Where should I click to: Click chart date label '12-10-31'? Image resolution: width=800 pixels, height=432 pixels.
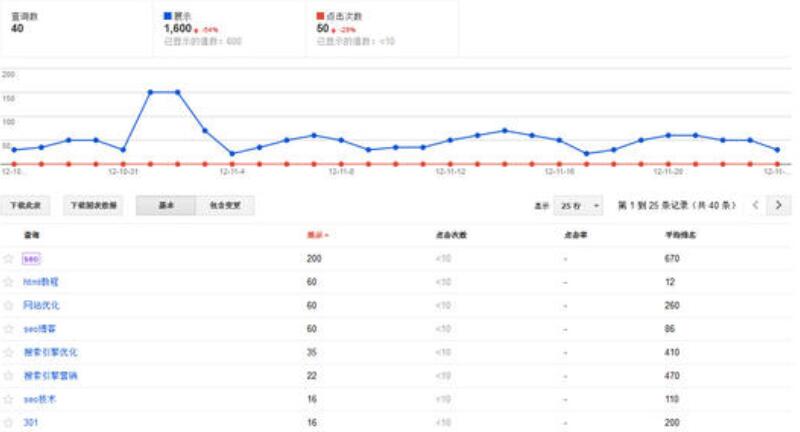click(123, 171)
